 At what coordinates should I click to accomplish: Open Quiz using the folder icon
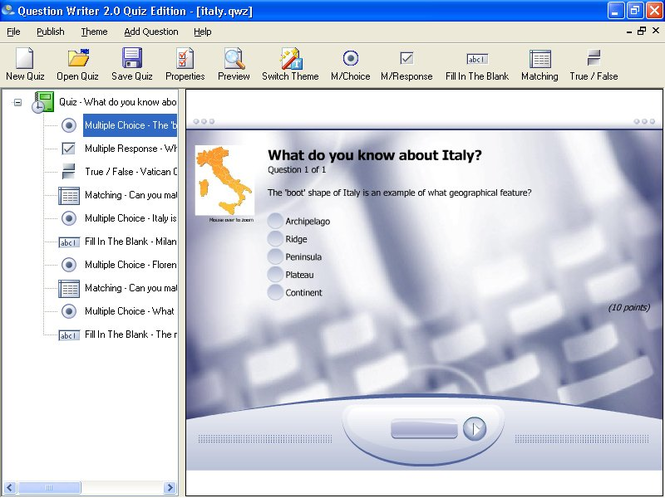[x=78, y=64]
